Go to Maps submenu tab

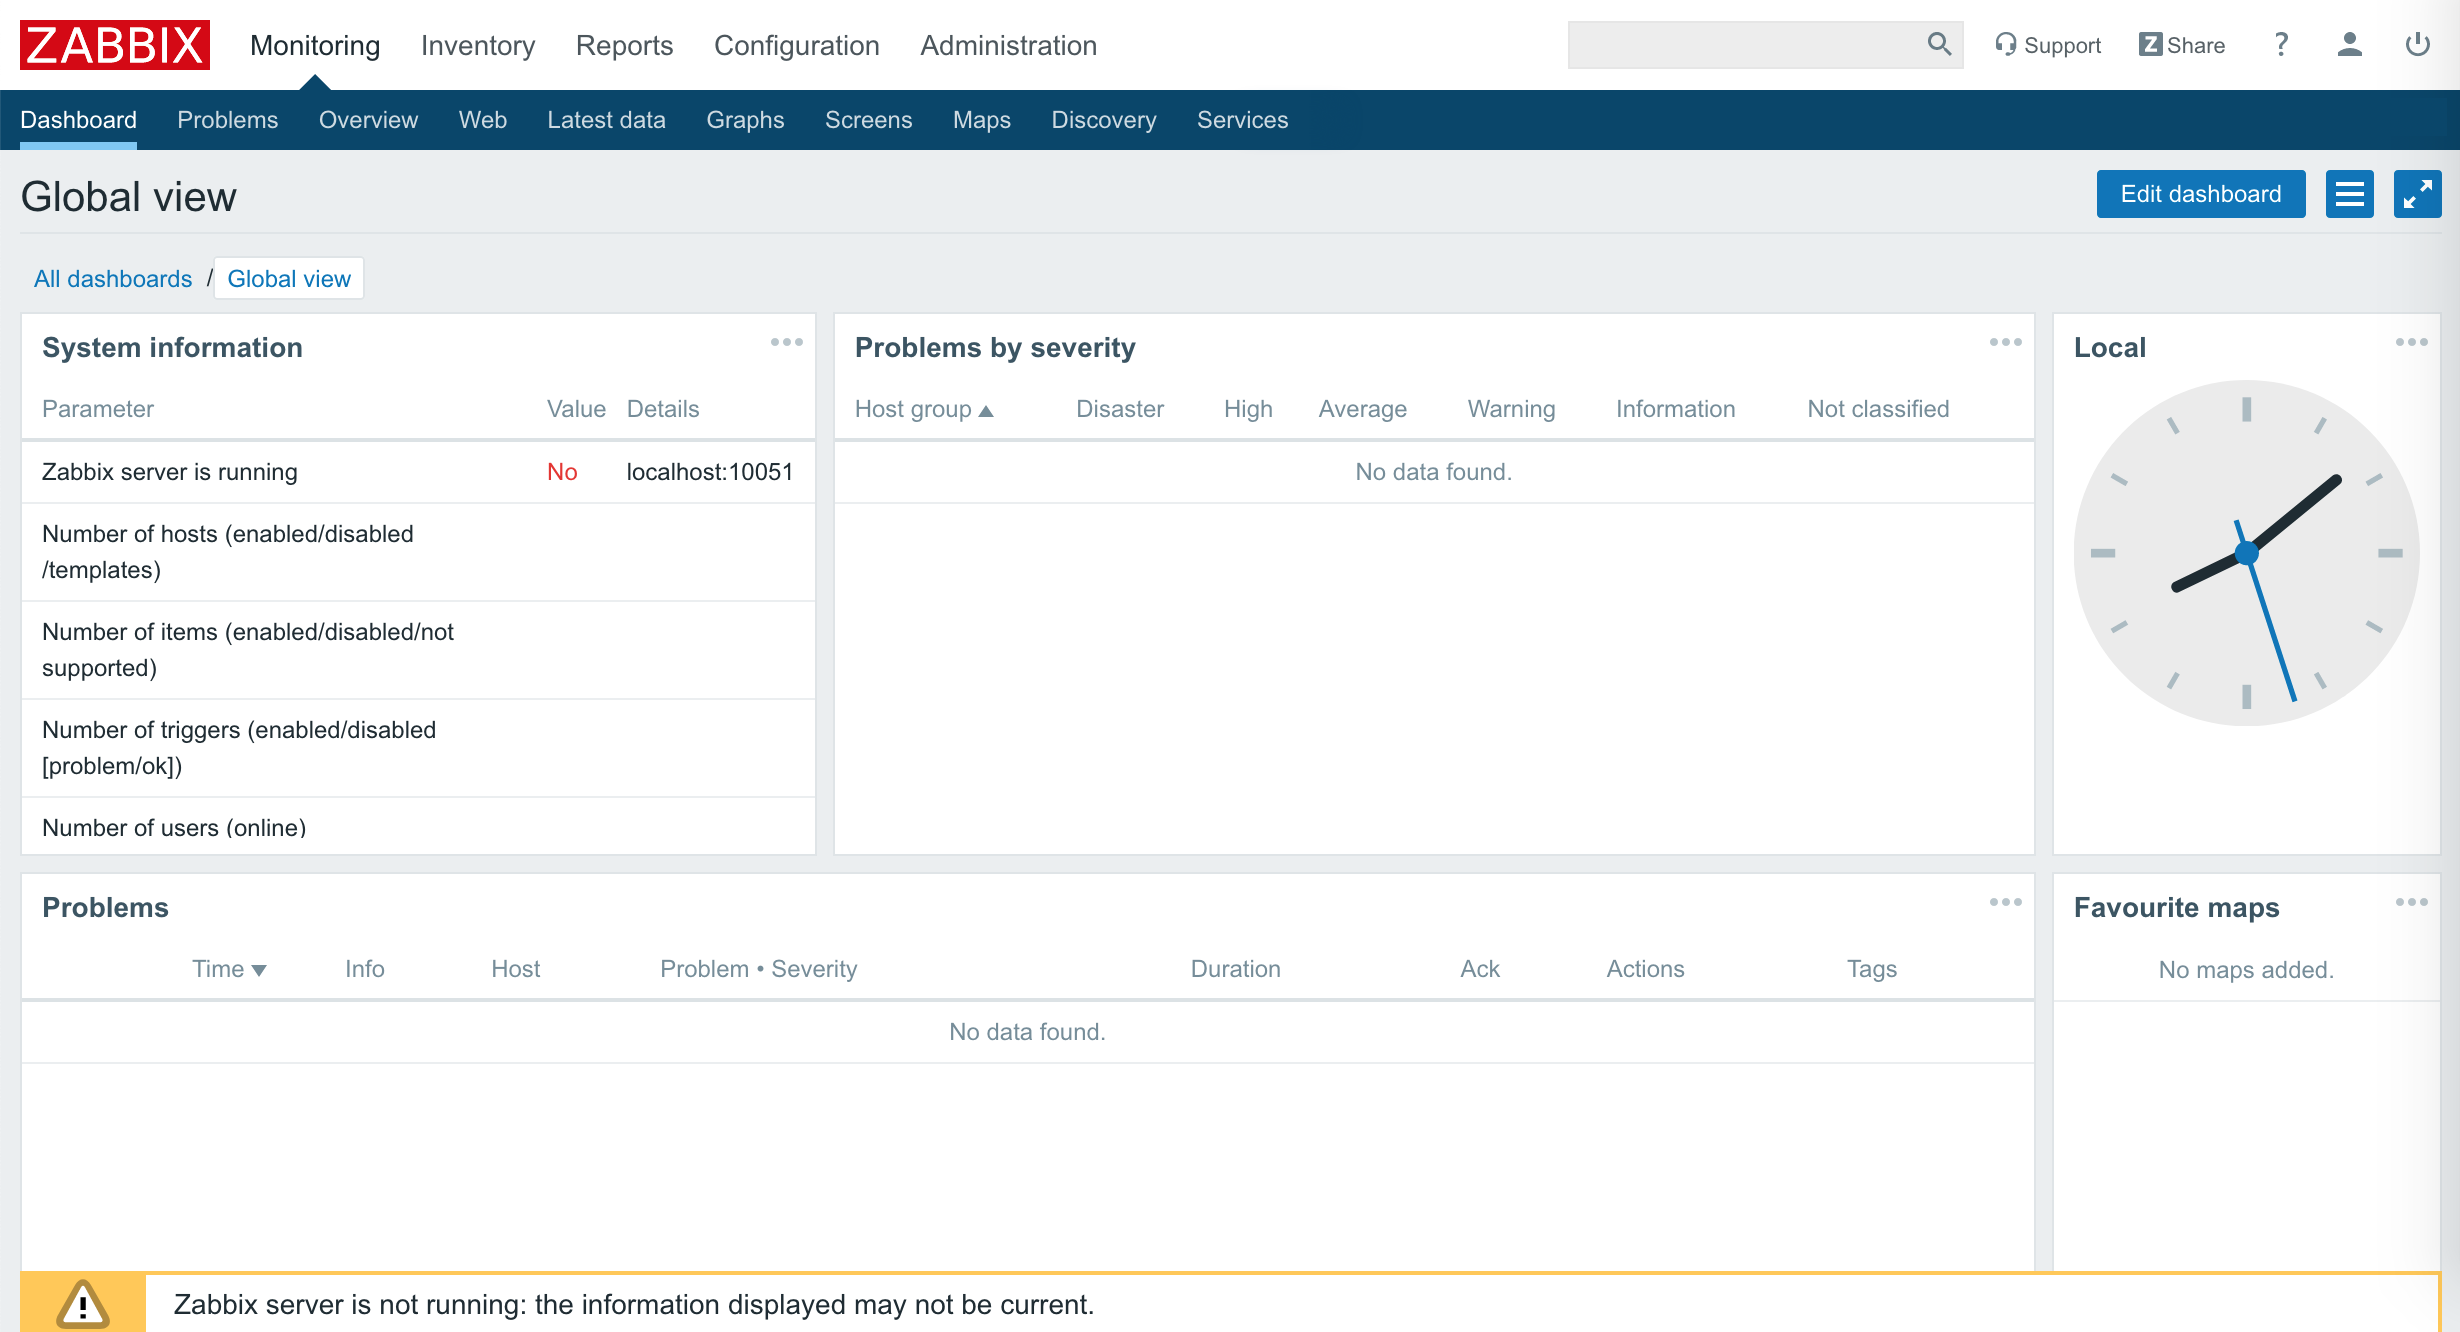point(982,120)
